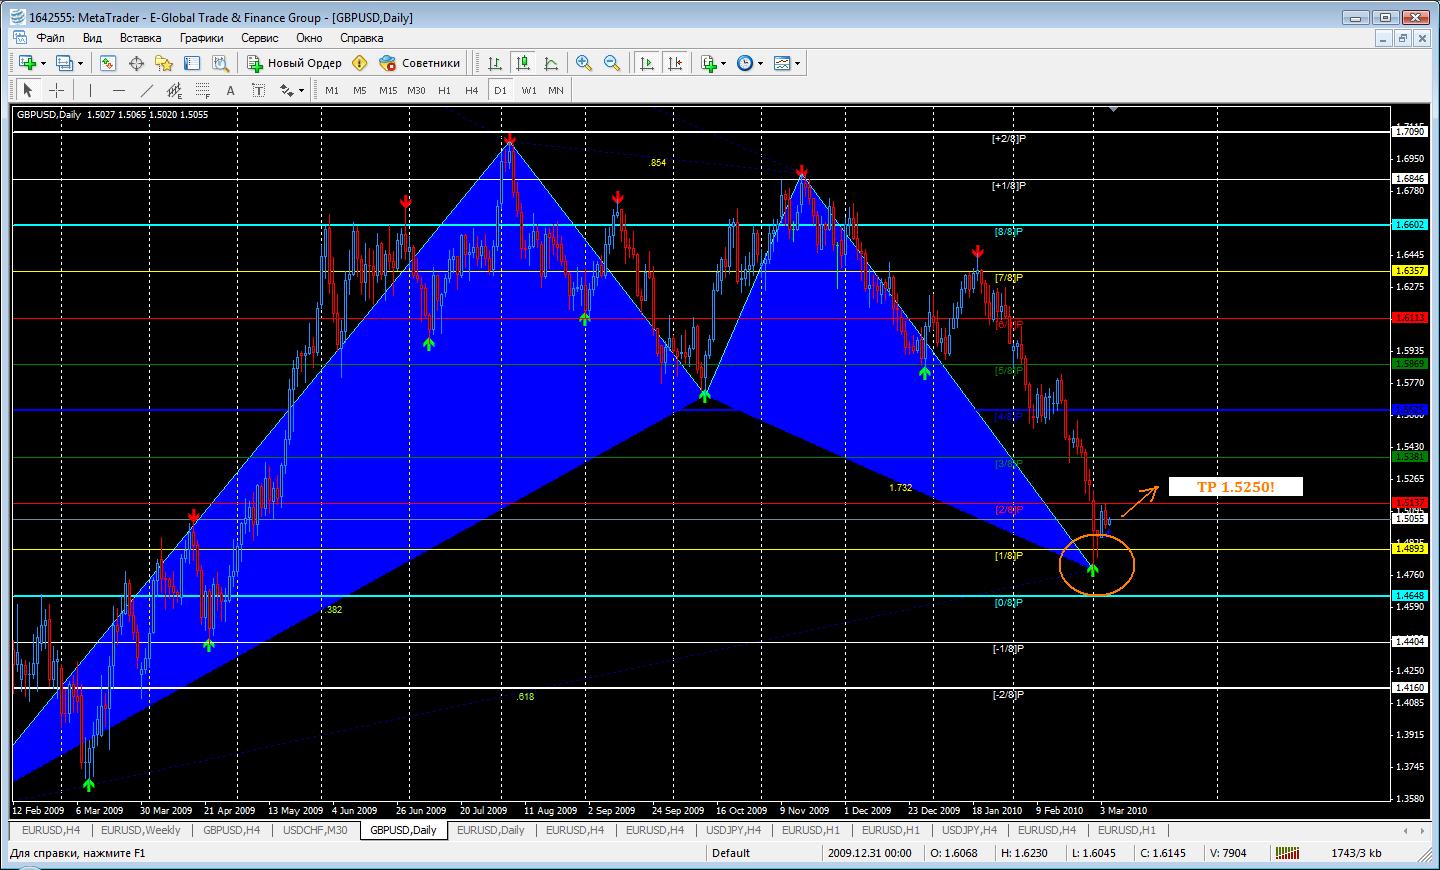
Task: Zoom in on the chart
Action: [x=584, y=63]
